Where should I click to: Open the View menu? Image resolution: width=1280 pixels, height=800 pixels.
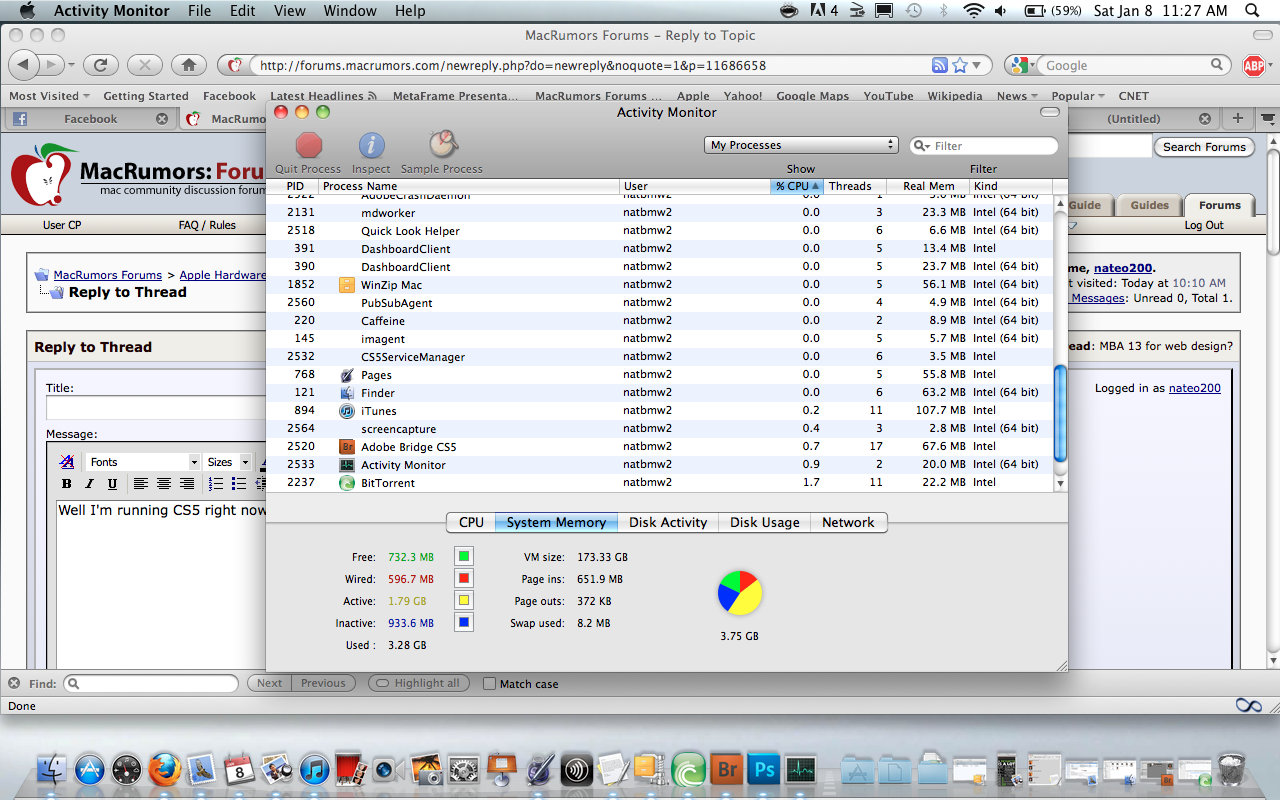(290, 11)
